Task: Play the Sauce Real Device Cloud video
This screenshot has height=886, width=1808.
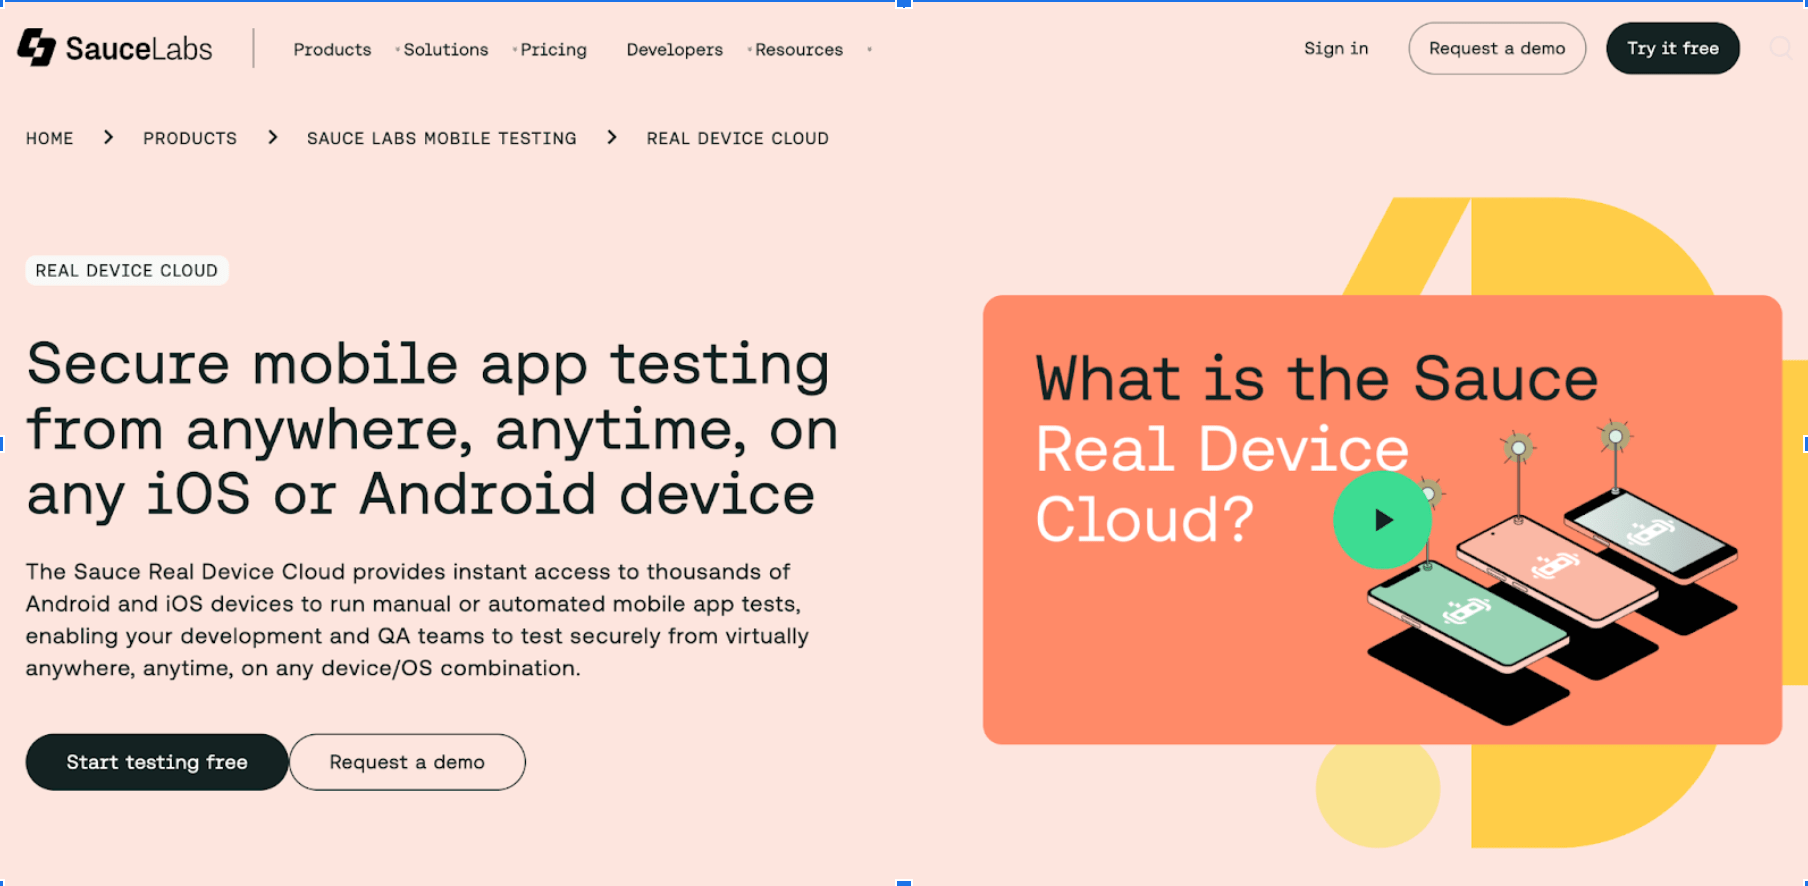Action: [x=1382, y=520]
